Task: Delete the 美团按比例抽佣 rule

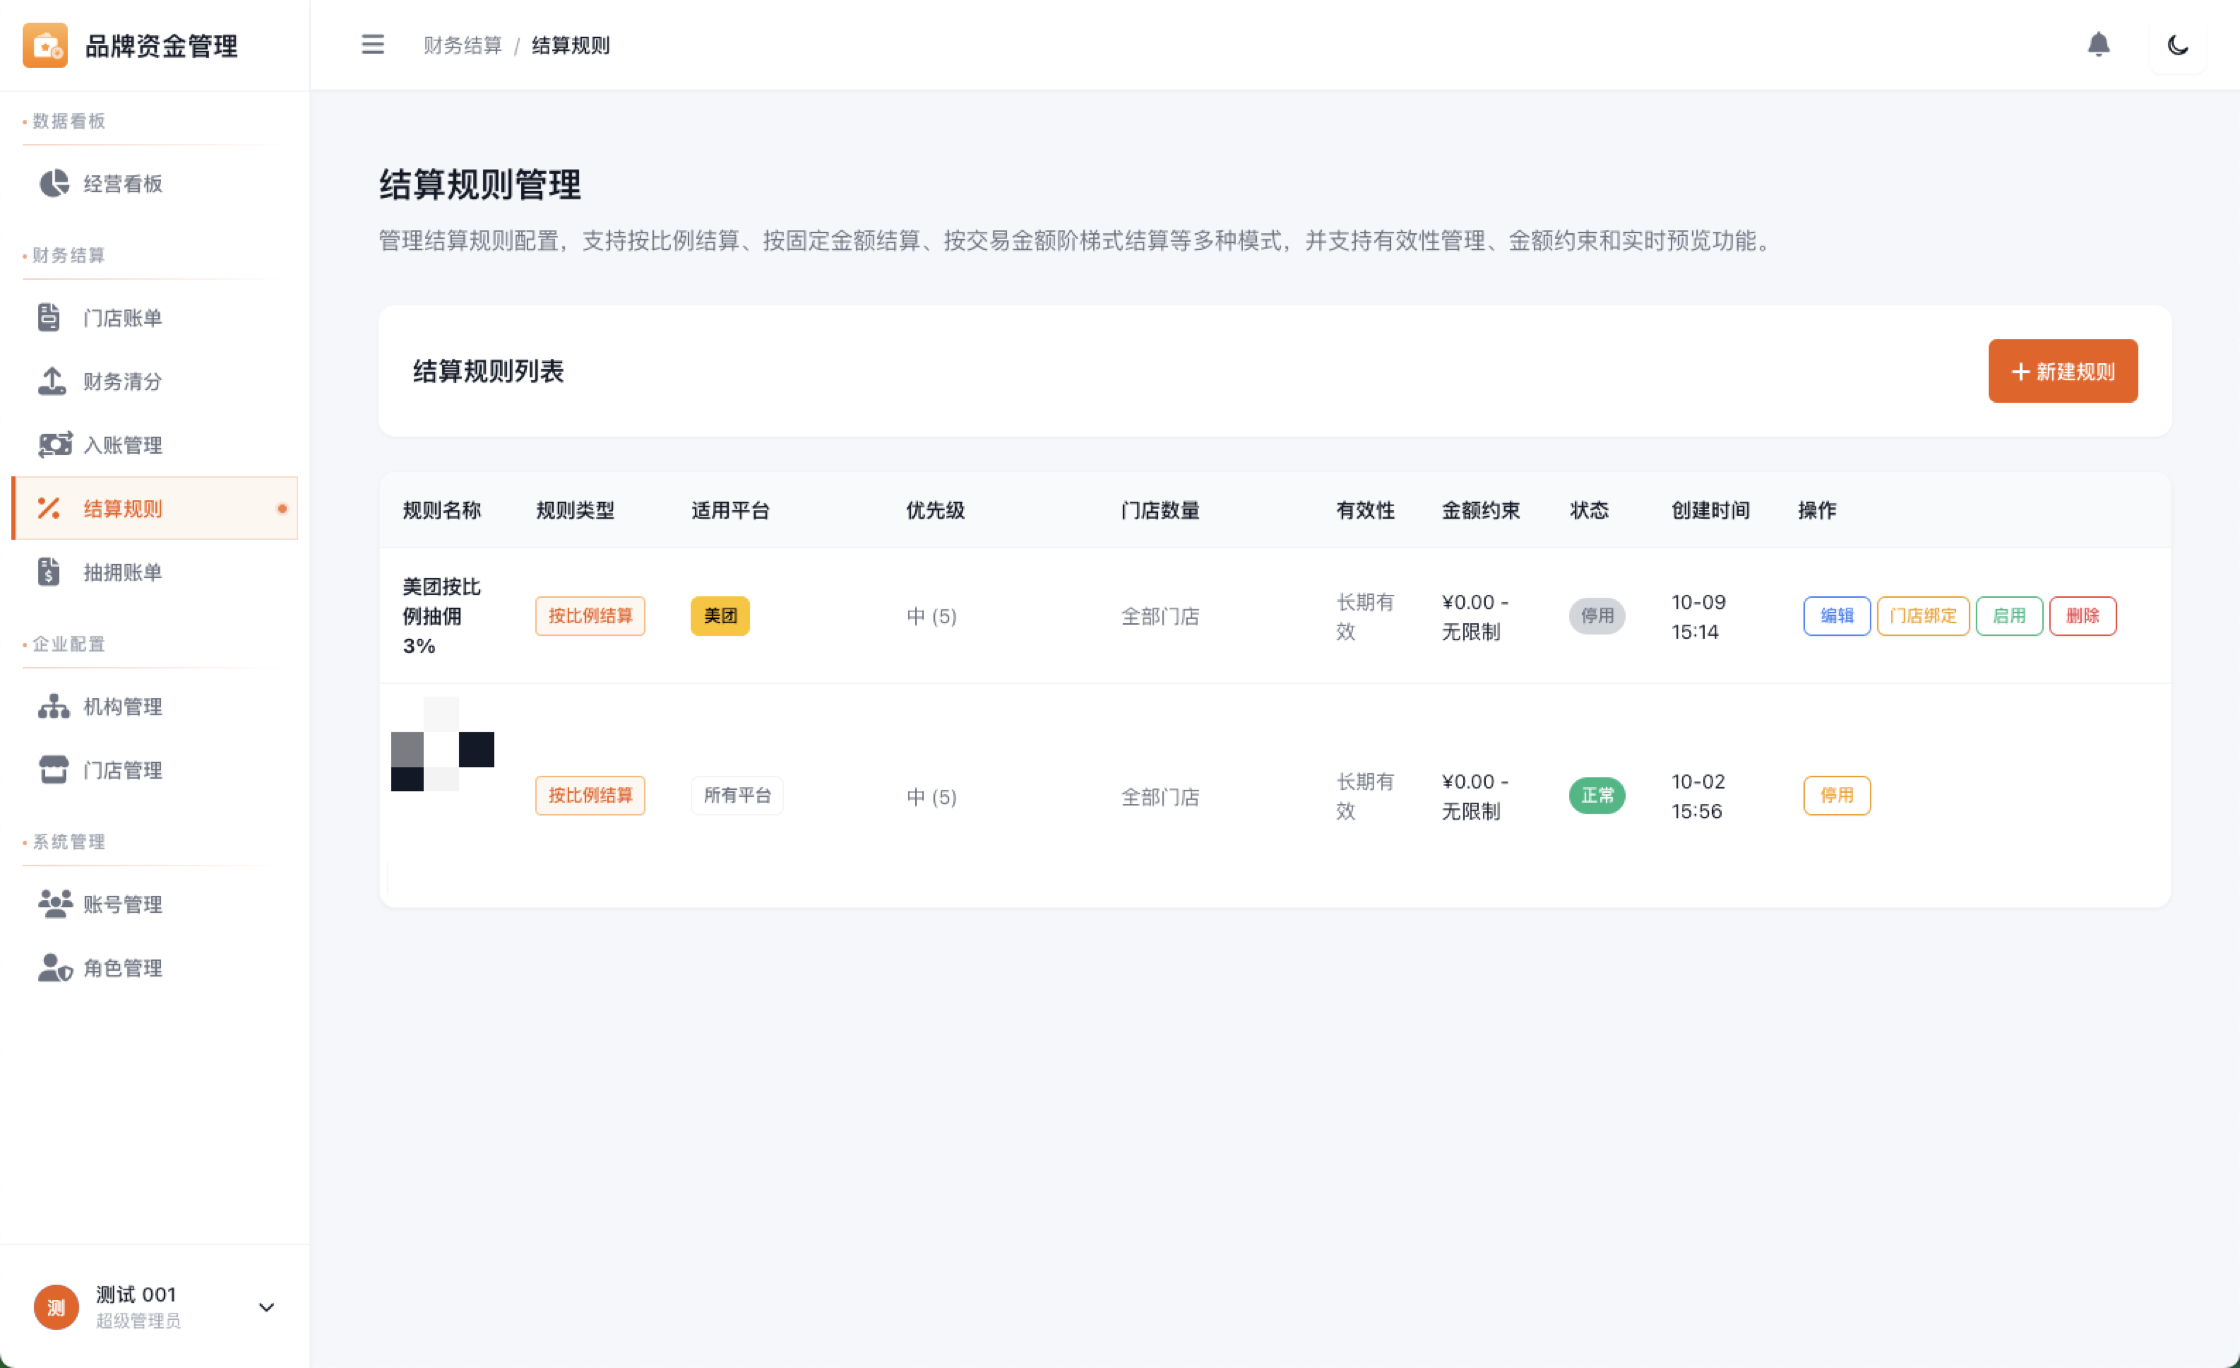Action: (2082, 616)
